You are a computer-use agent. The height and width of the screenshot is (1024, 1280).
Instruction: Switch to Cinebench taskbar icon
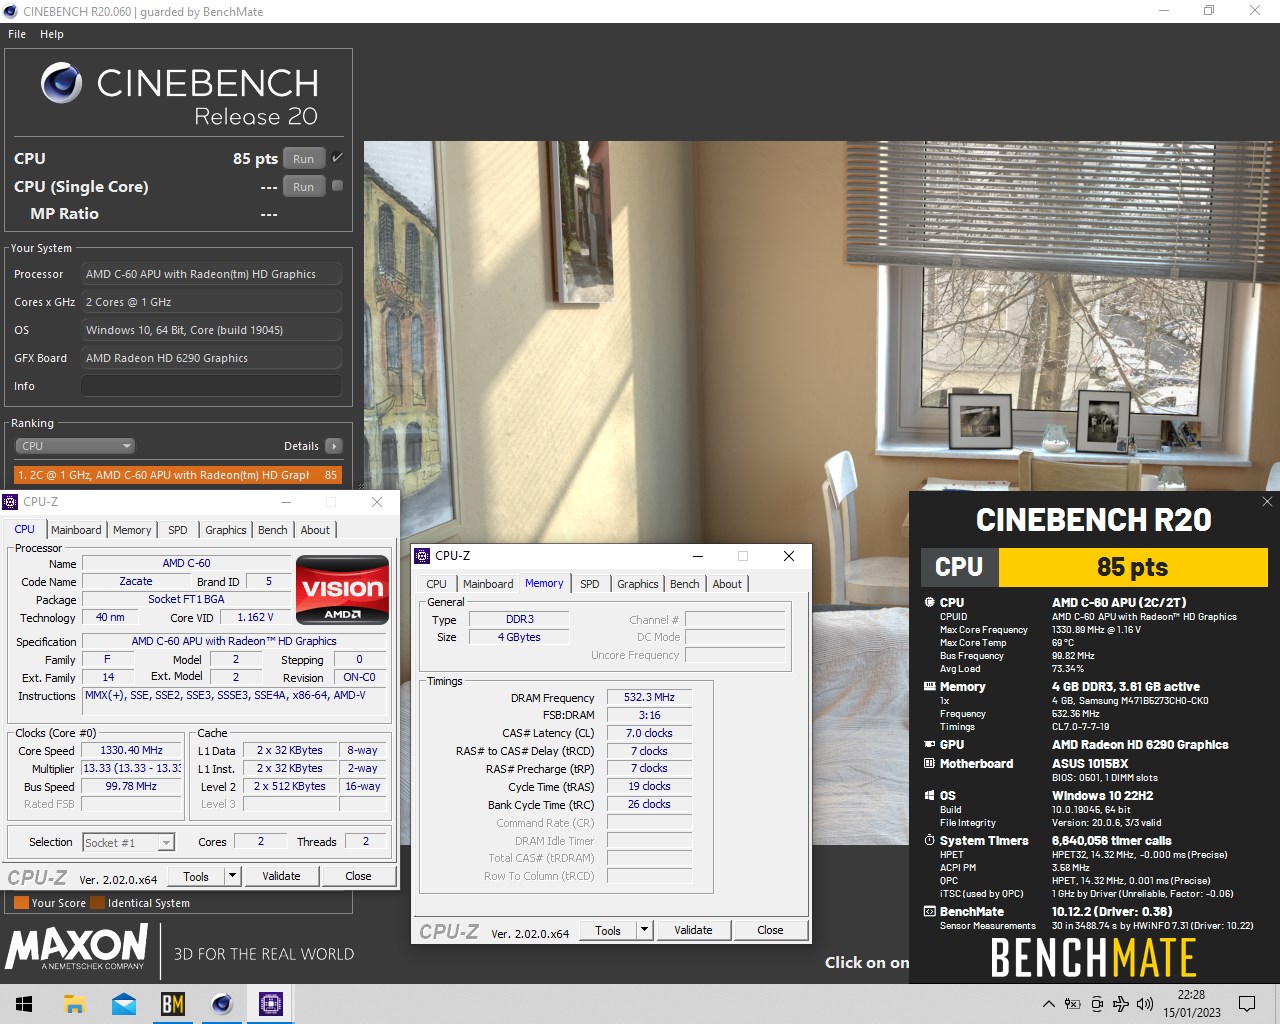222,1004
